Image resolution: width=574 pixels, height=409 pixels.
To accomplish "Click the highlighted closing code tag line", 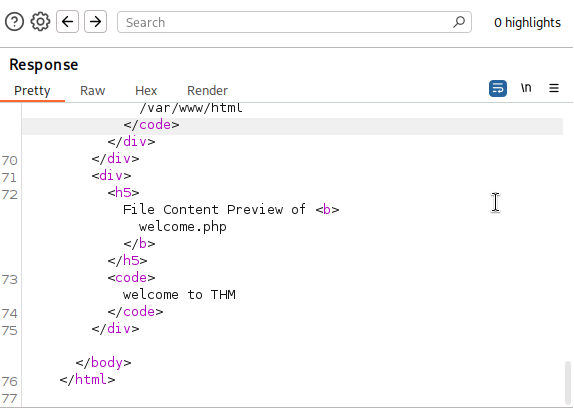I will pyautogui.click(x=292, y=125).
